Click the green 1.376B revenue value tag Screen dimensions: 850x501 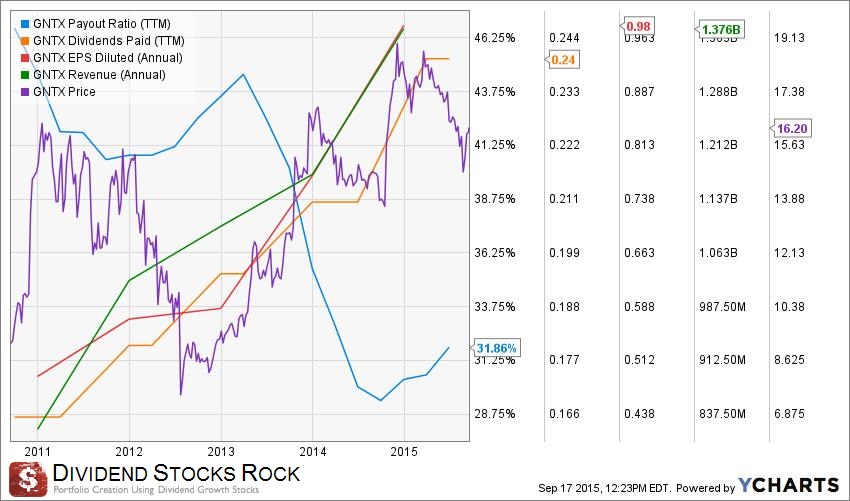tap(719, 29)
